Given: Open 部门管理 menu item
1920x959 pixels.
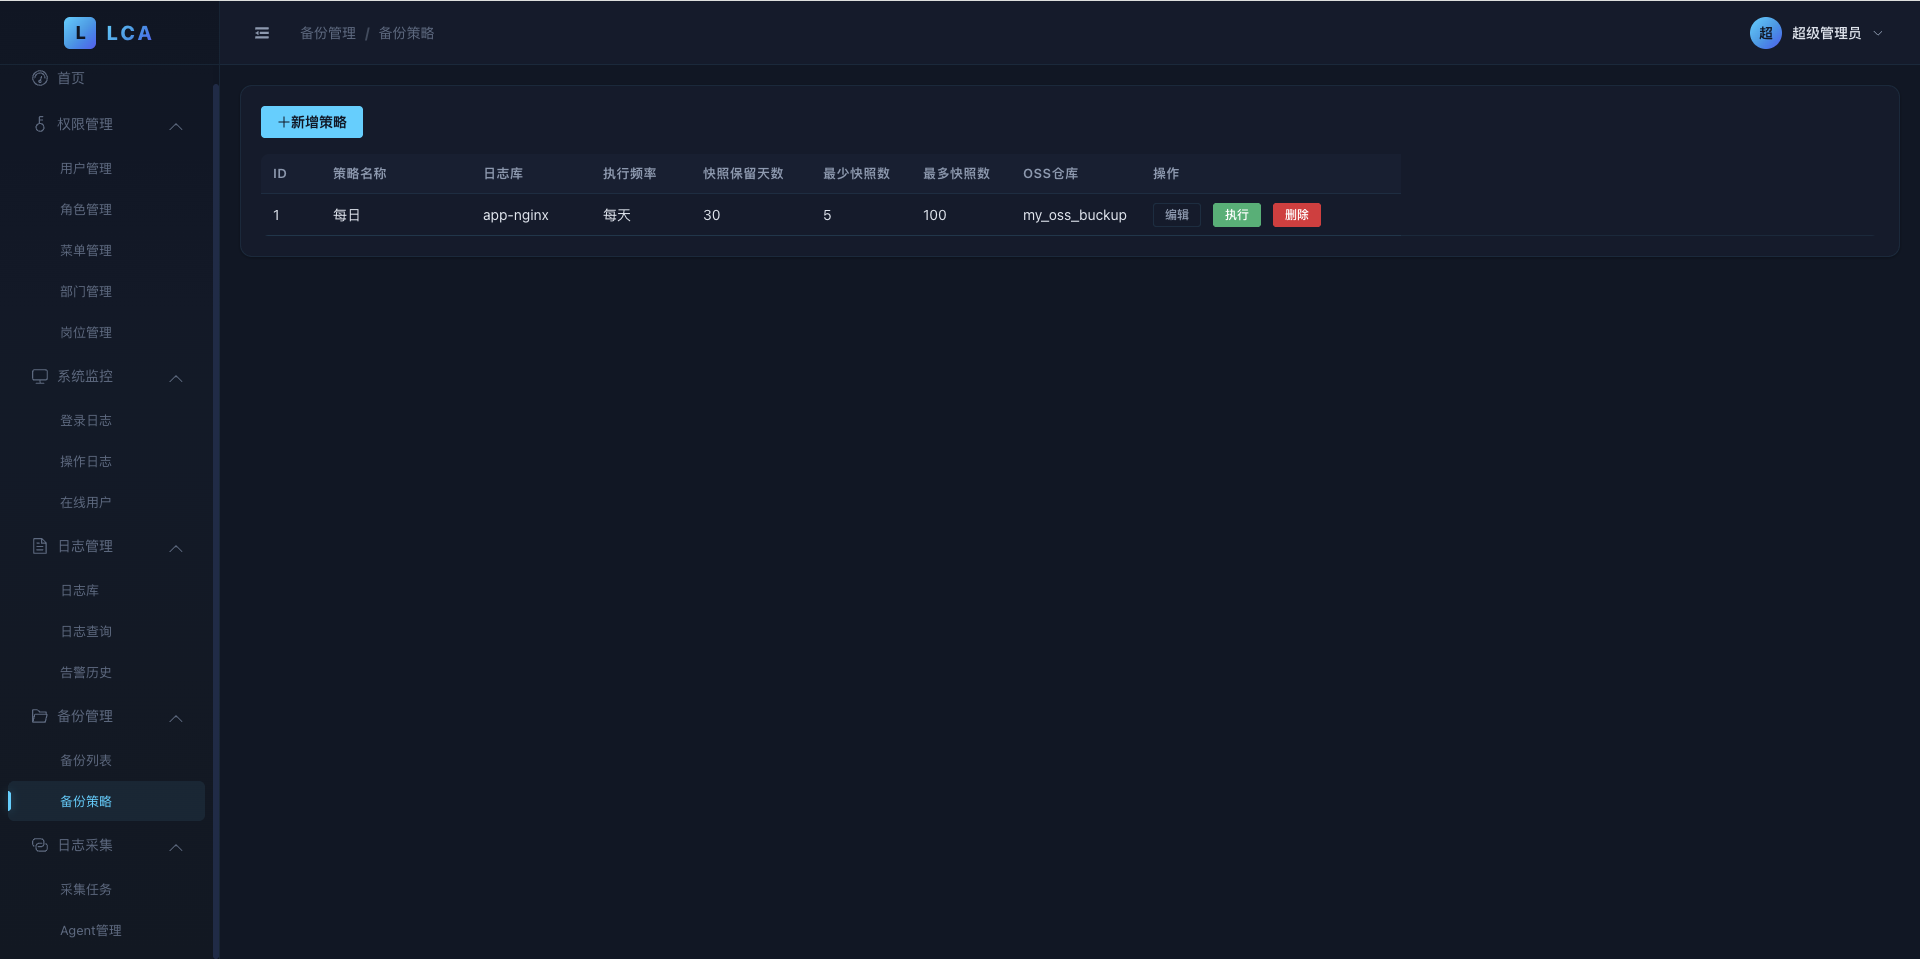Looking at the screenshot, I should click(x=86, y=291).
